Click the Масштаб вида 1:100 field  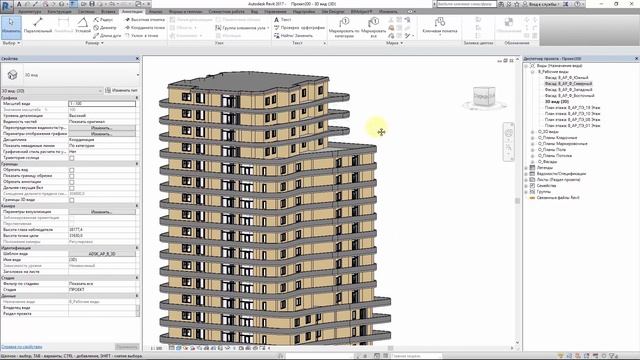[x=102, y=104]
